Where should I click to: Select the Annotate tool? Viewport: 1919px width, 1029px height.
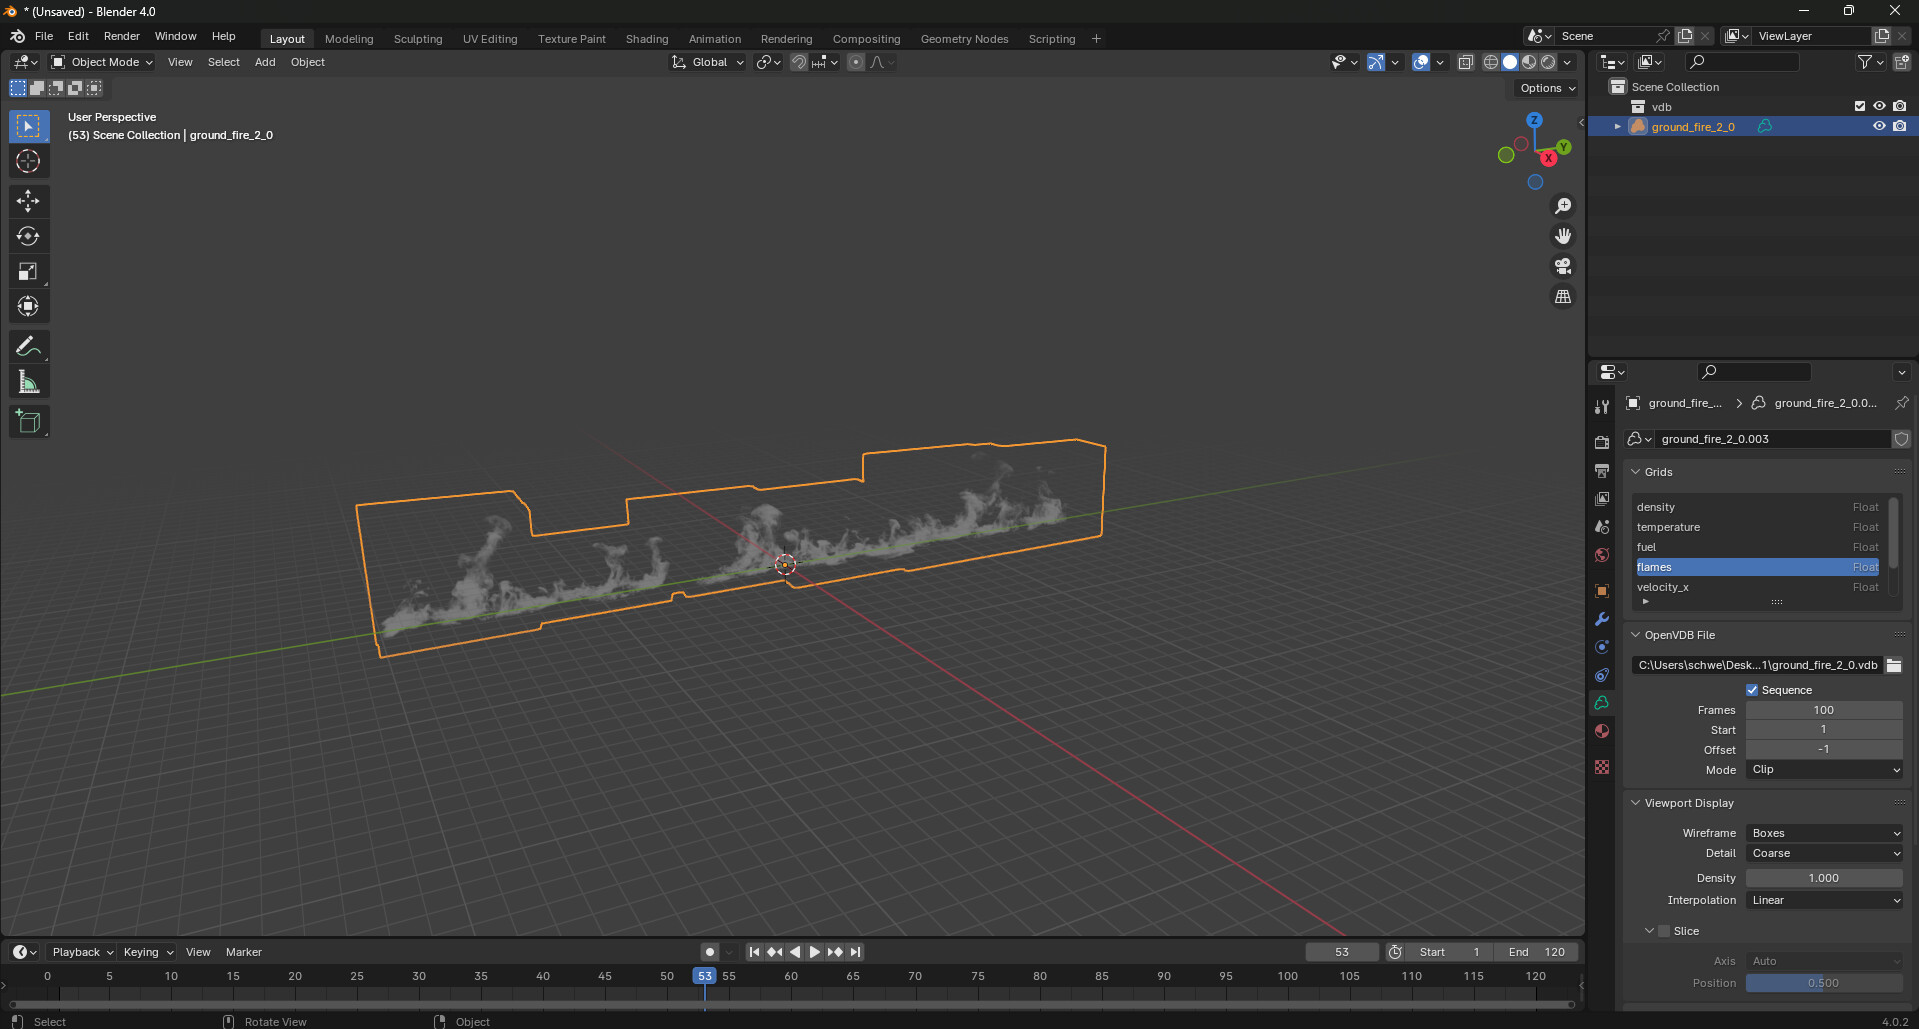[x=28, y=347]
